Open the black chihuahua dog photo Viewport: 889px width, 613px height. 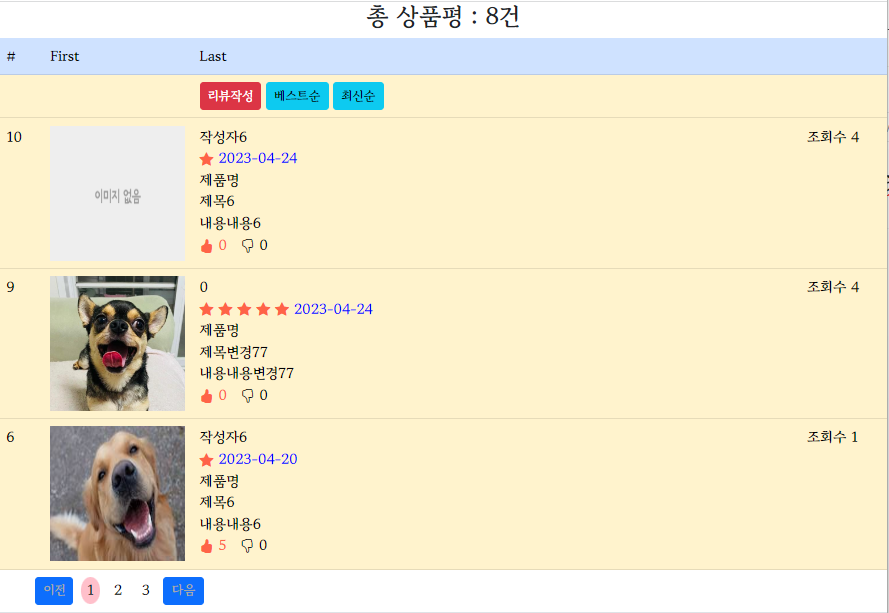(117, 344)
